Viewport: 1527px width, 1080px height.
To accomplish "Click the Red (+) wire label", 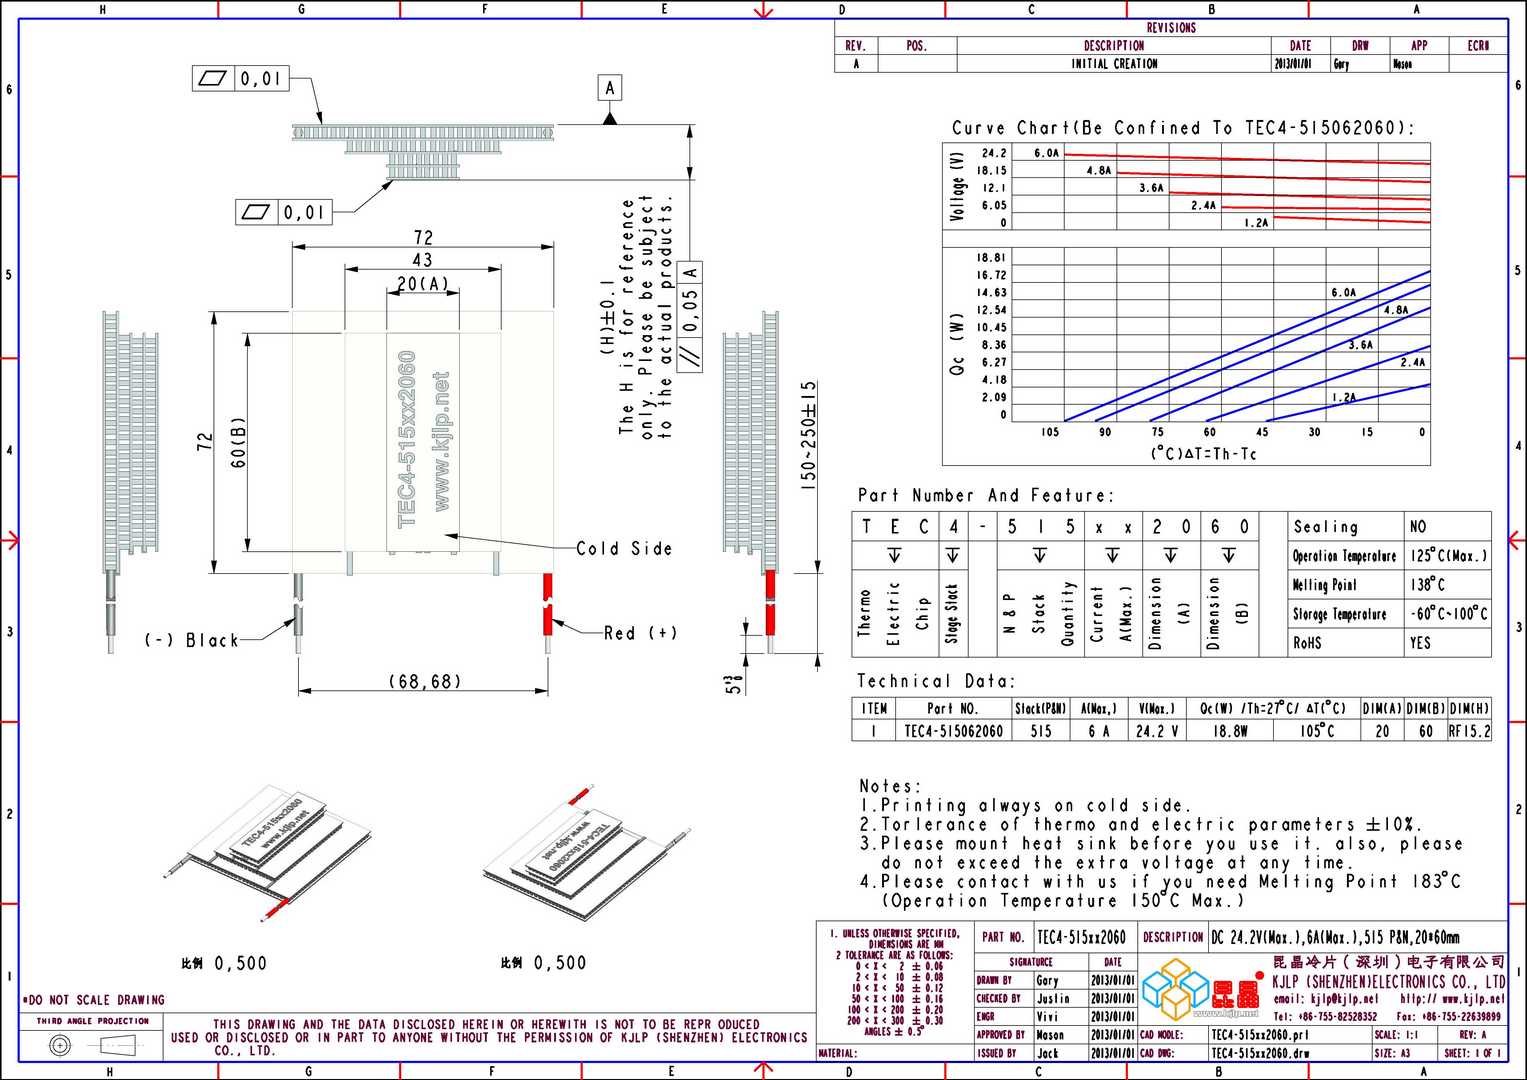I will click(640, 633).
